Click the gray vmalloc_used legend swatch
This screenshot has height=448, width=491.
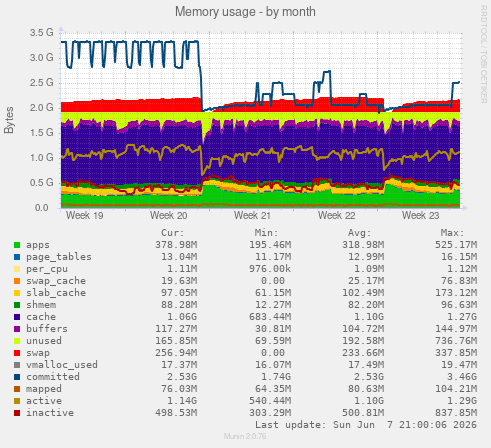(x=17, y=365)
